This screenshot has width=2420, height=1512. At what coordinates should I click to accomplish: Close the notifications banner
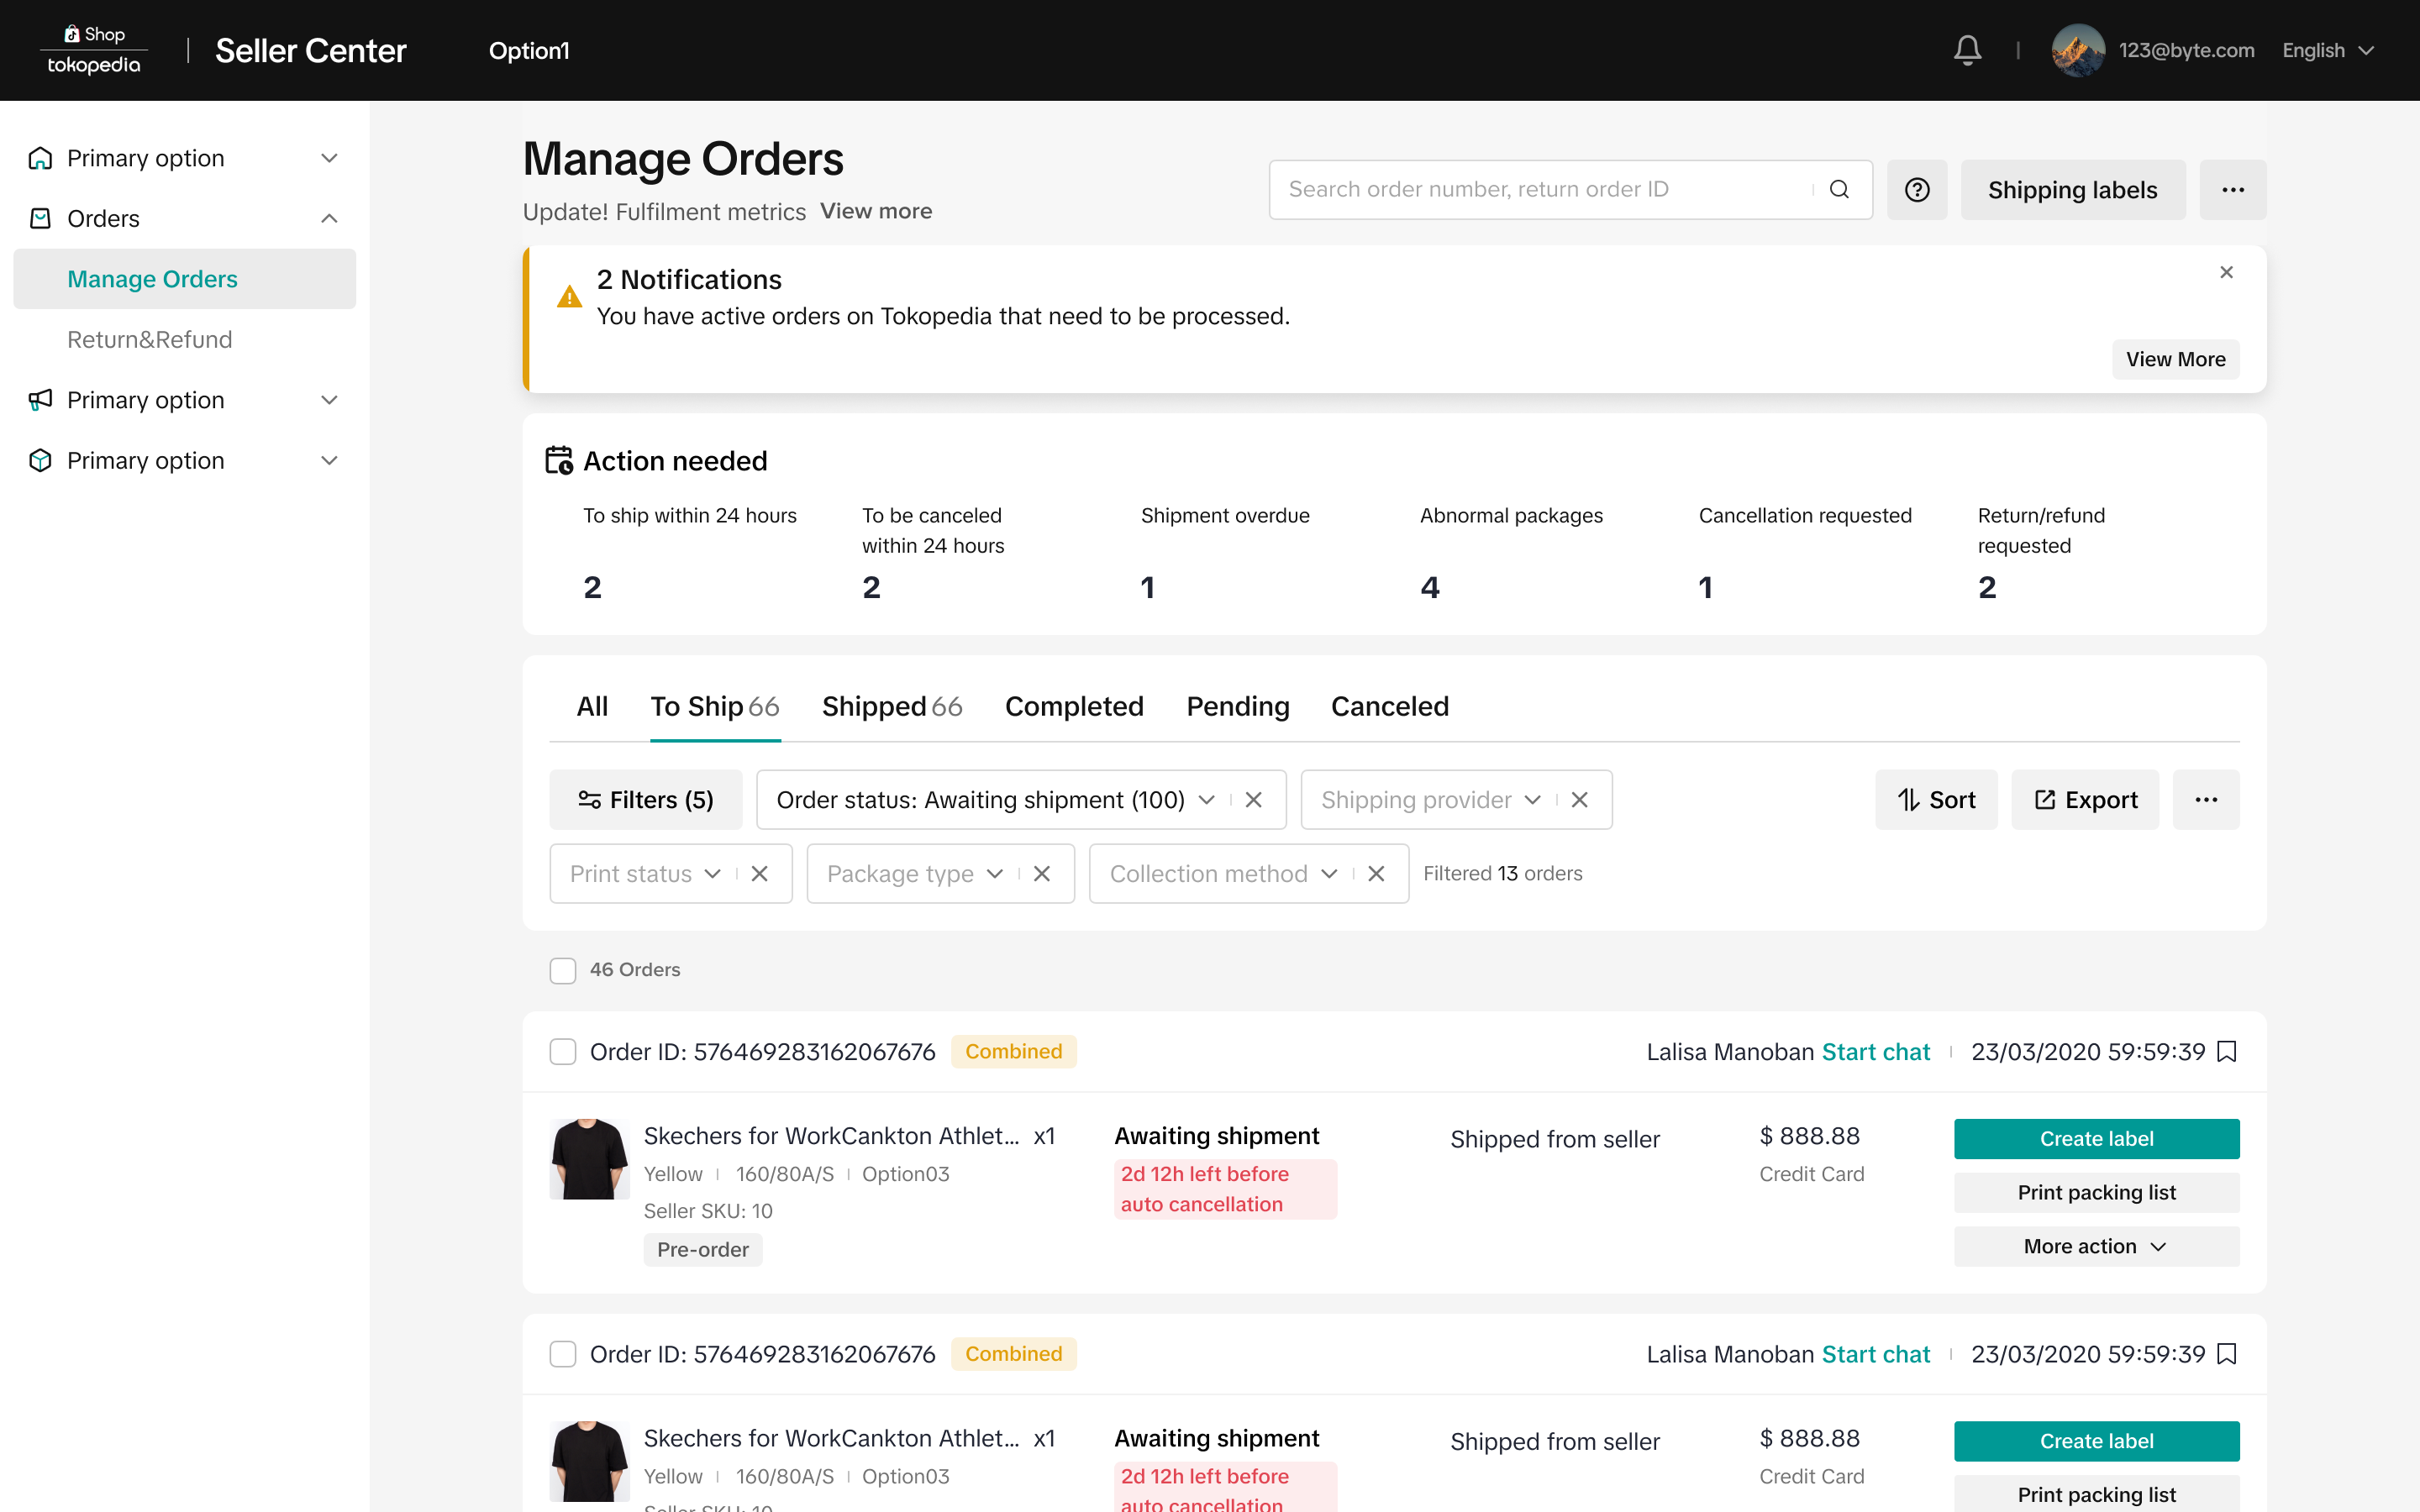2226,272
